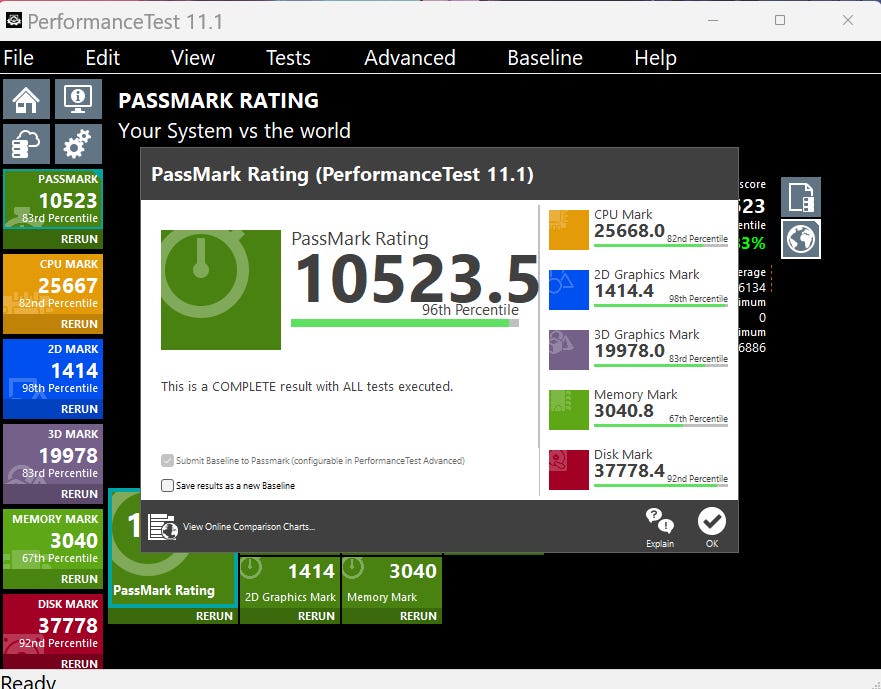The width and height of the screenshot is (881, 689).
Task: Click the globe icon on right side
Action: (x=801, y=239)
